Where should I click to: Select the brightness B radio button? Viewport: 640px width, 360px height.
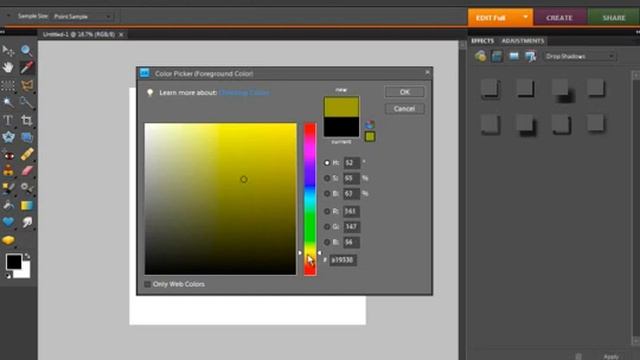pyautogui.click(x=327, y=194)
